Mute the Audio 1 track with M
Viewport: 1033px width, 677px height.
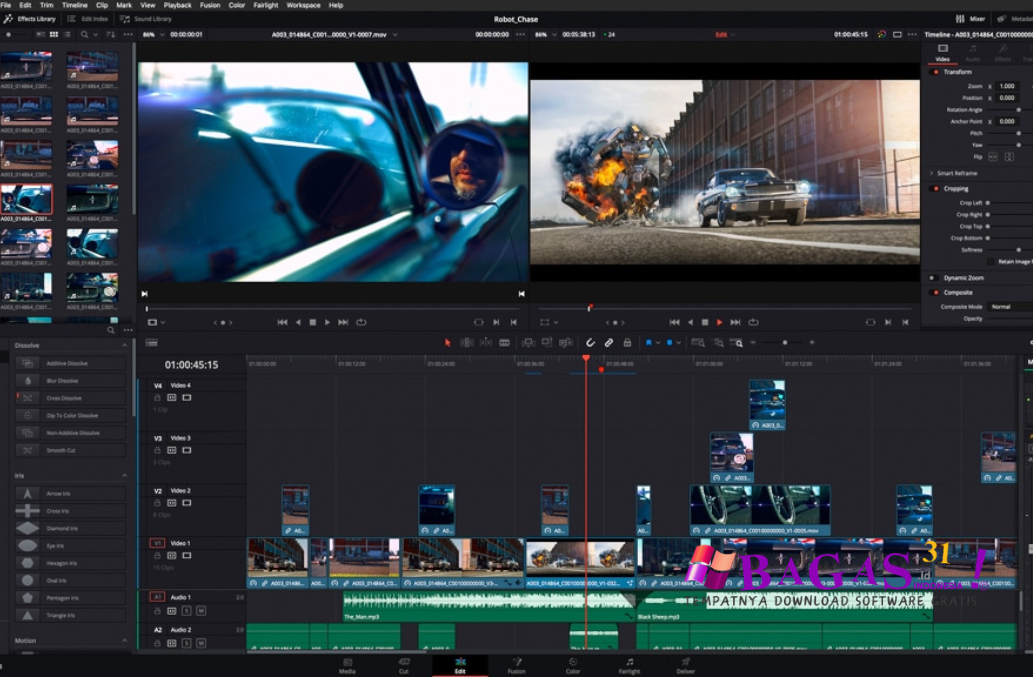point(201,611)
